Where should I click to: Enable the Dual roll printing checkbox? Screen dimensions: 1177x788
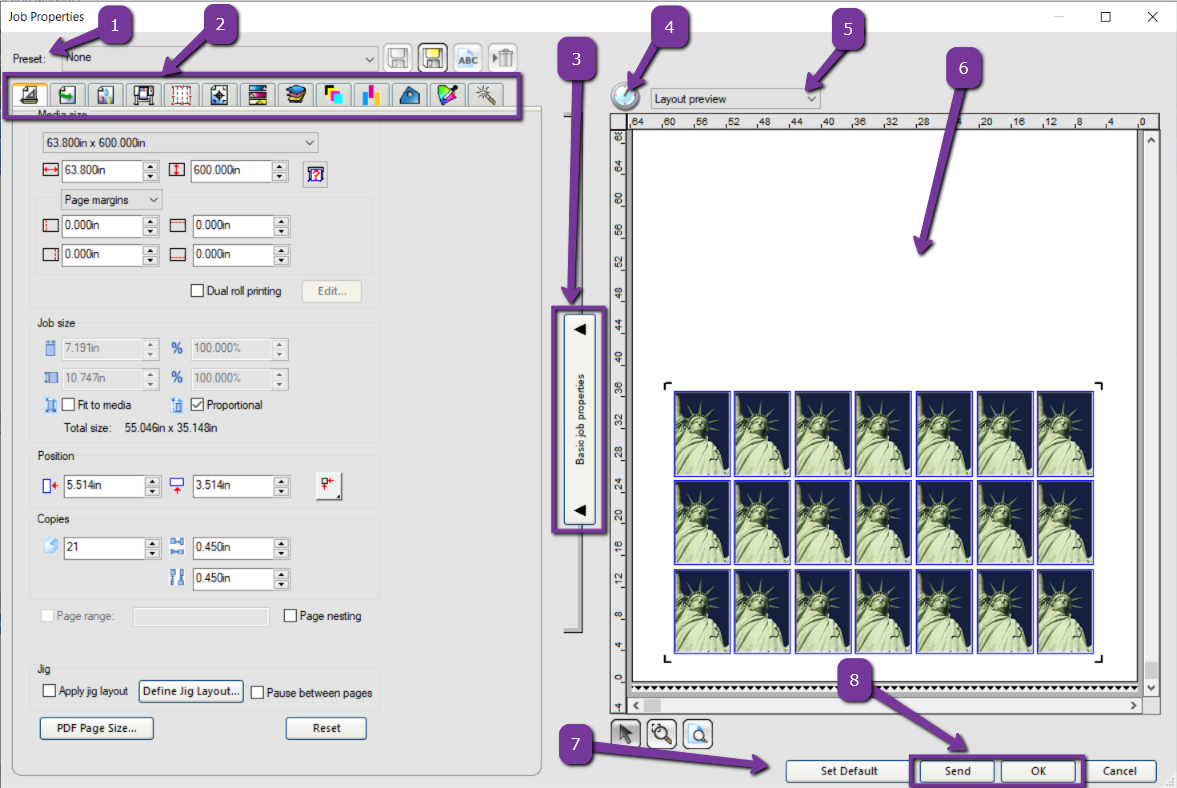[197, 291]
